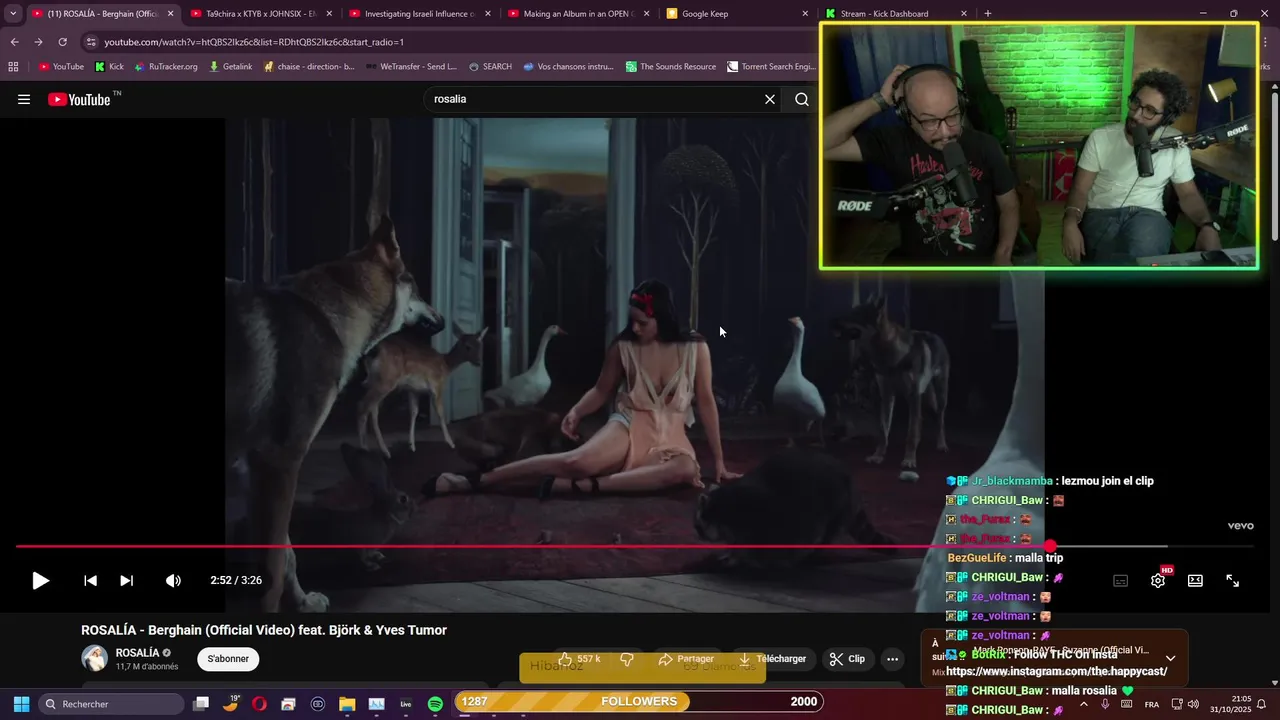Open the notifications bell
Screen dimensions: 1280x720
click(1261, 704)
